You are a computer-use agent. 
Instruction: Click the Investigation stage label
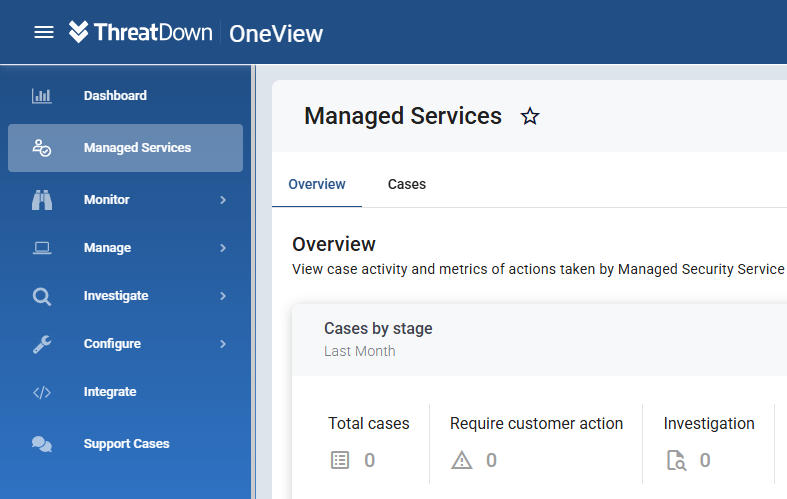click(x=709, y=423)
